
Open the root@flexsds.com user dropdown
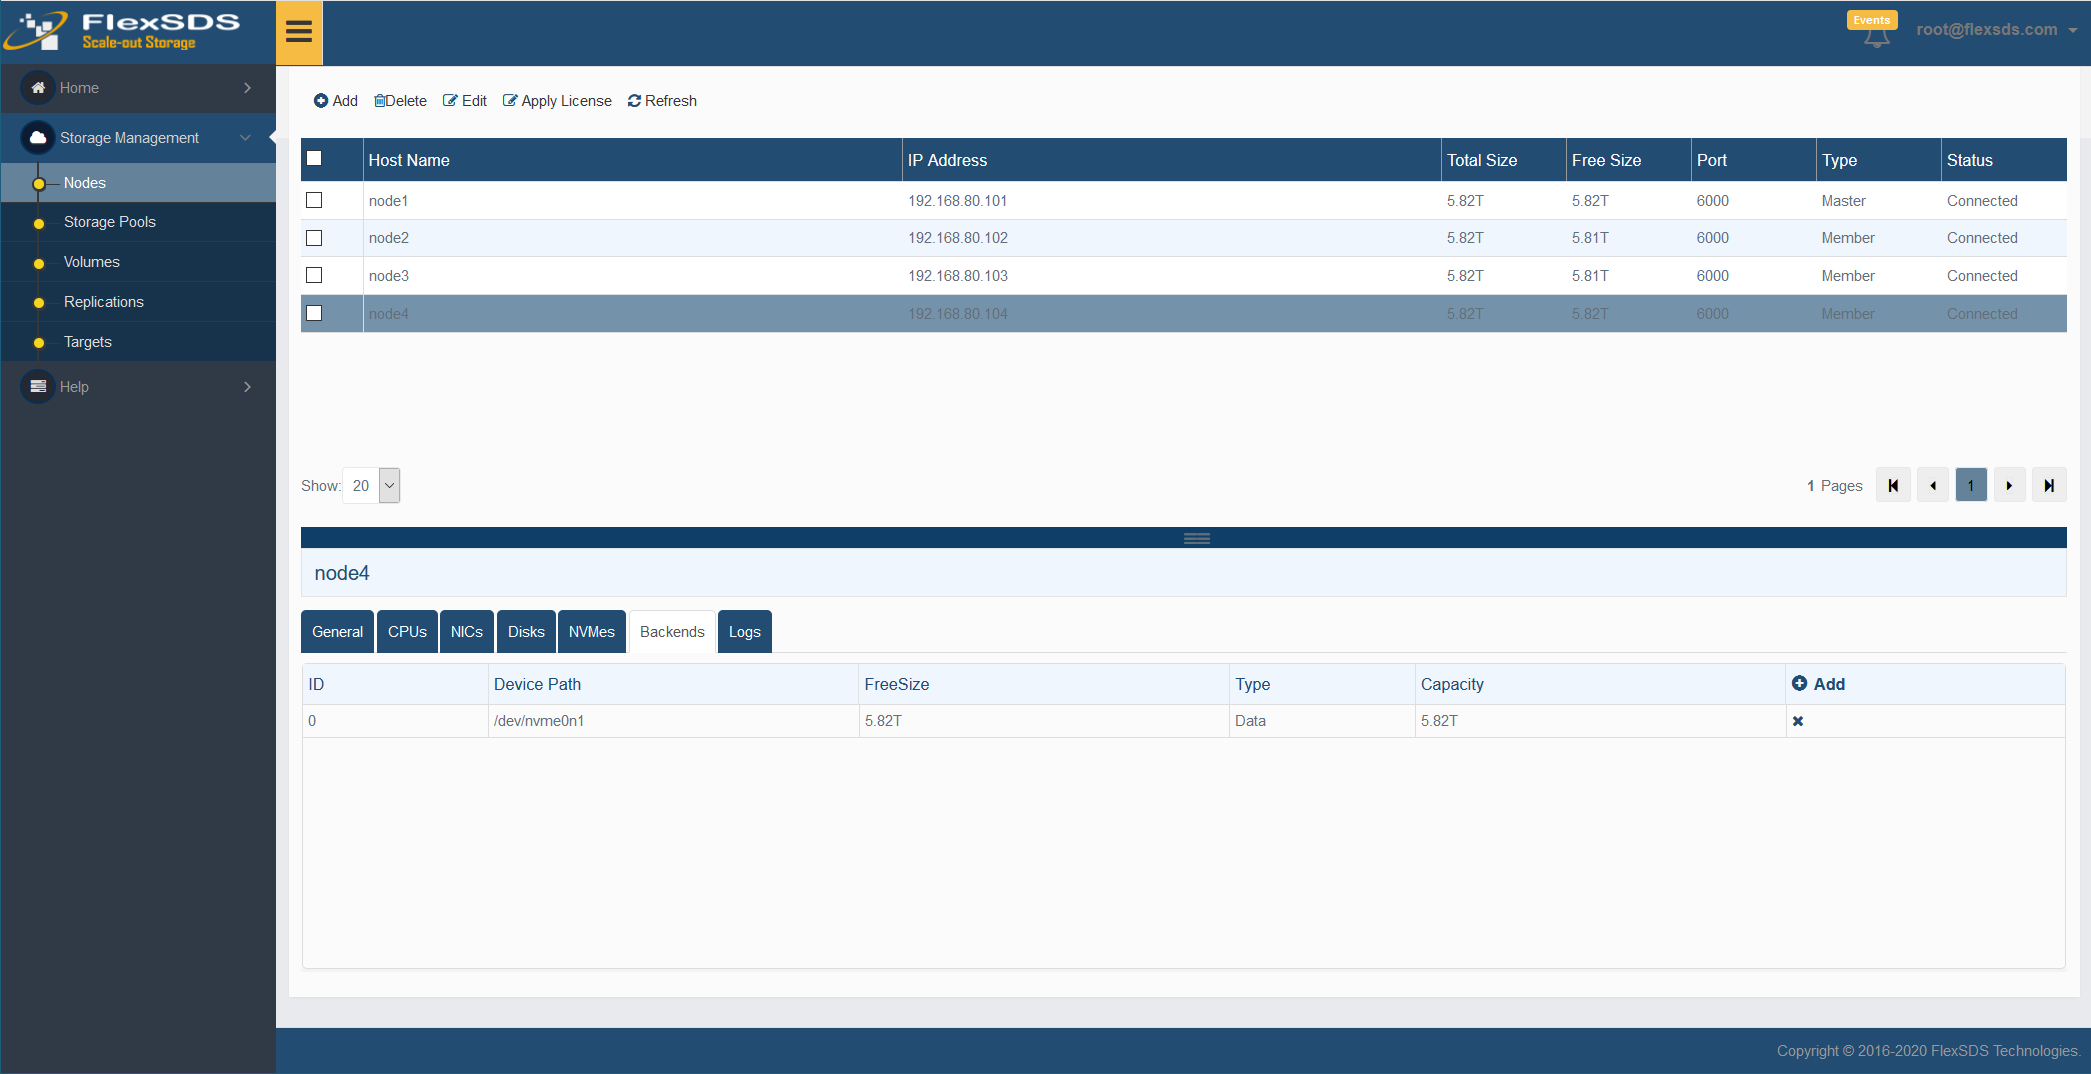[1996, 30]
